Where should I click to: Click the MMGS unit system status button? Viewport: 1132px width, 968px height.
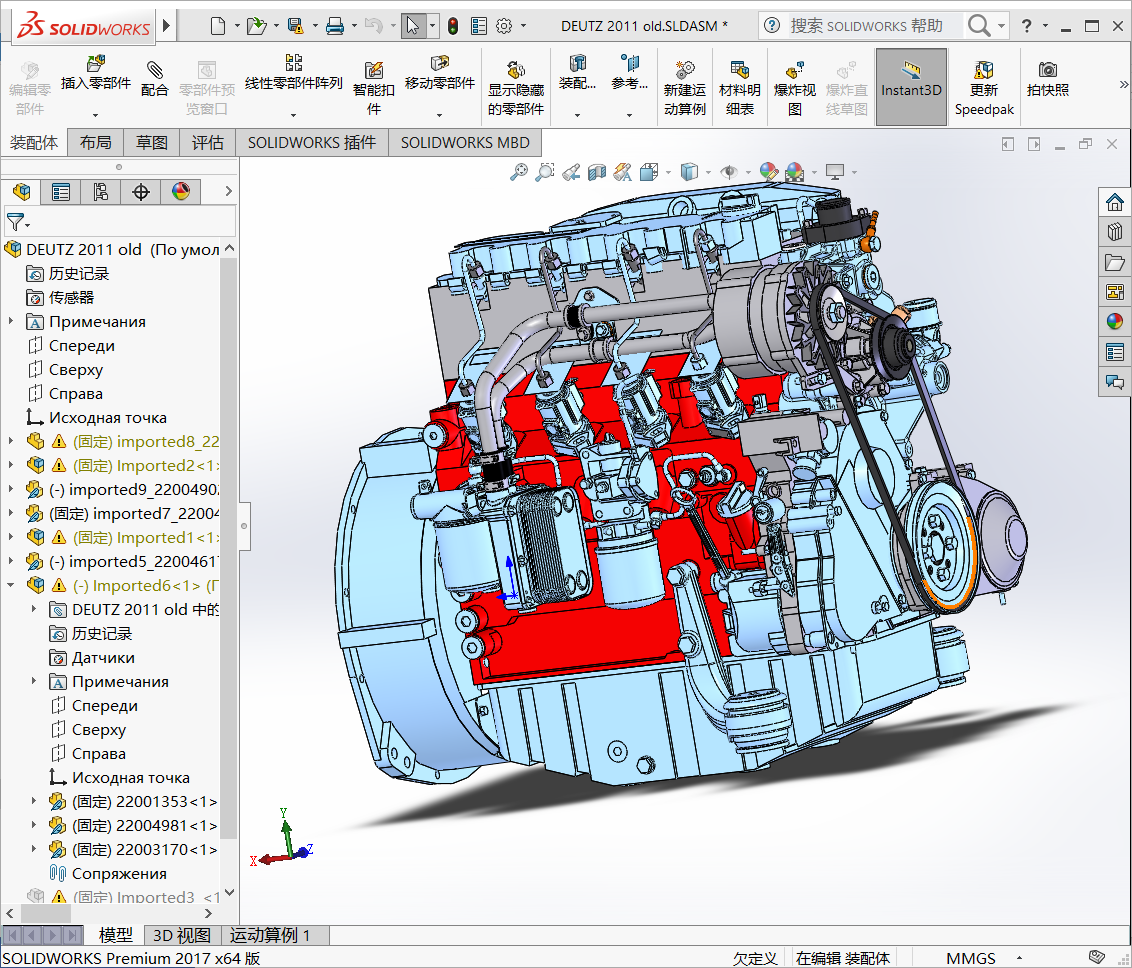[971, 958]
